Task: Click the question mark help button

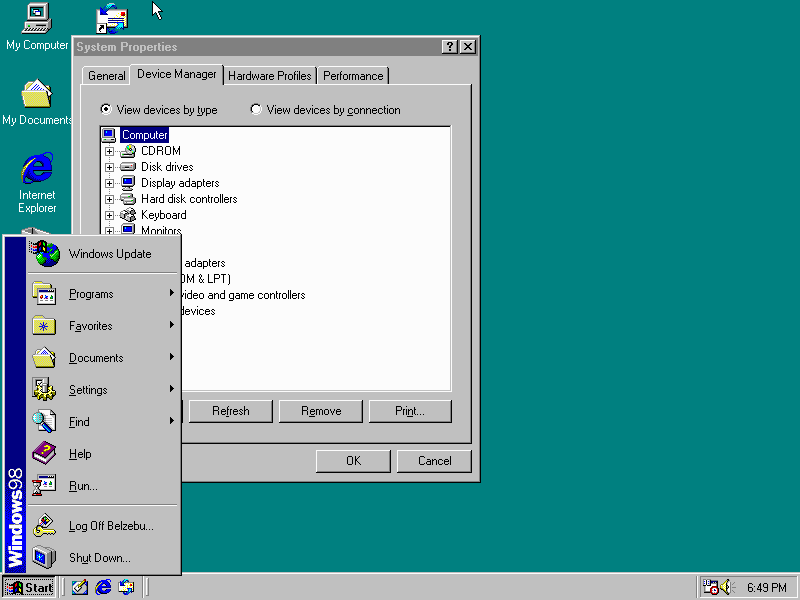Action: 449,47
